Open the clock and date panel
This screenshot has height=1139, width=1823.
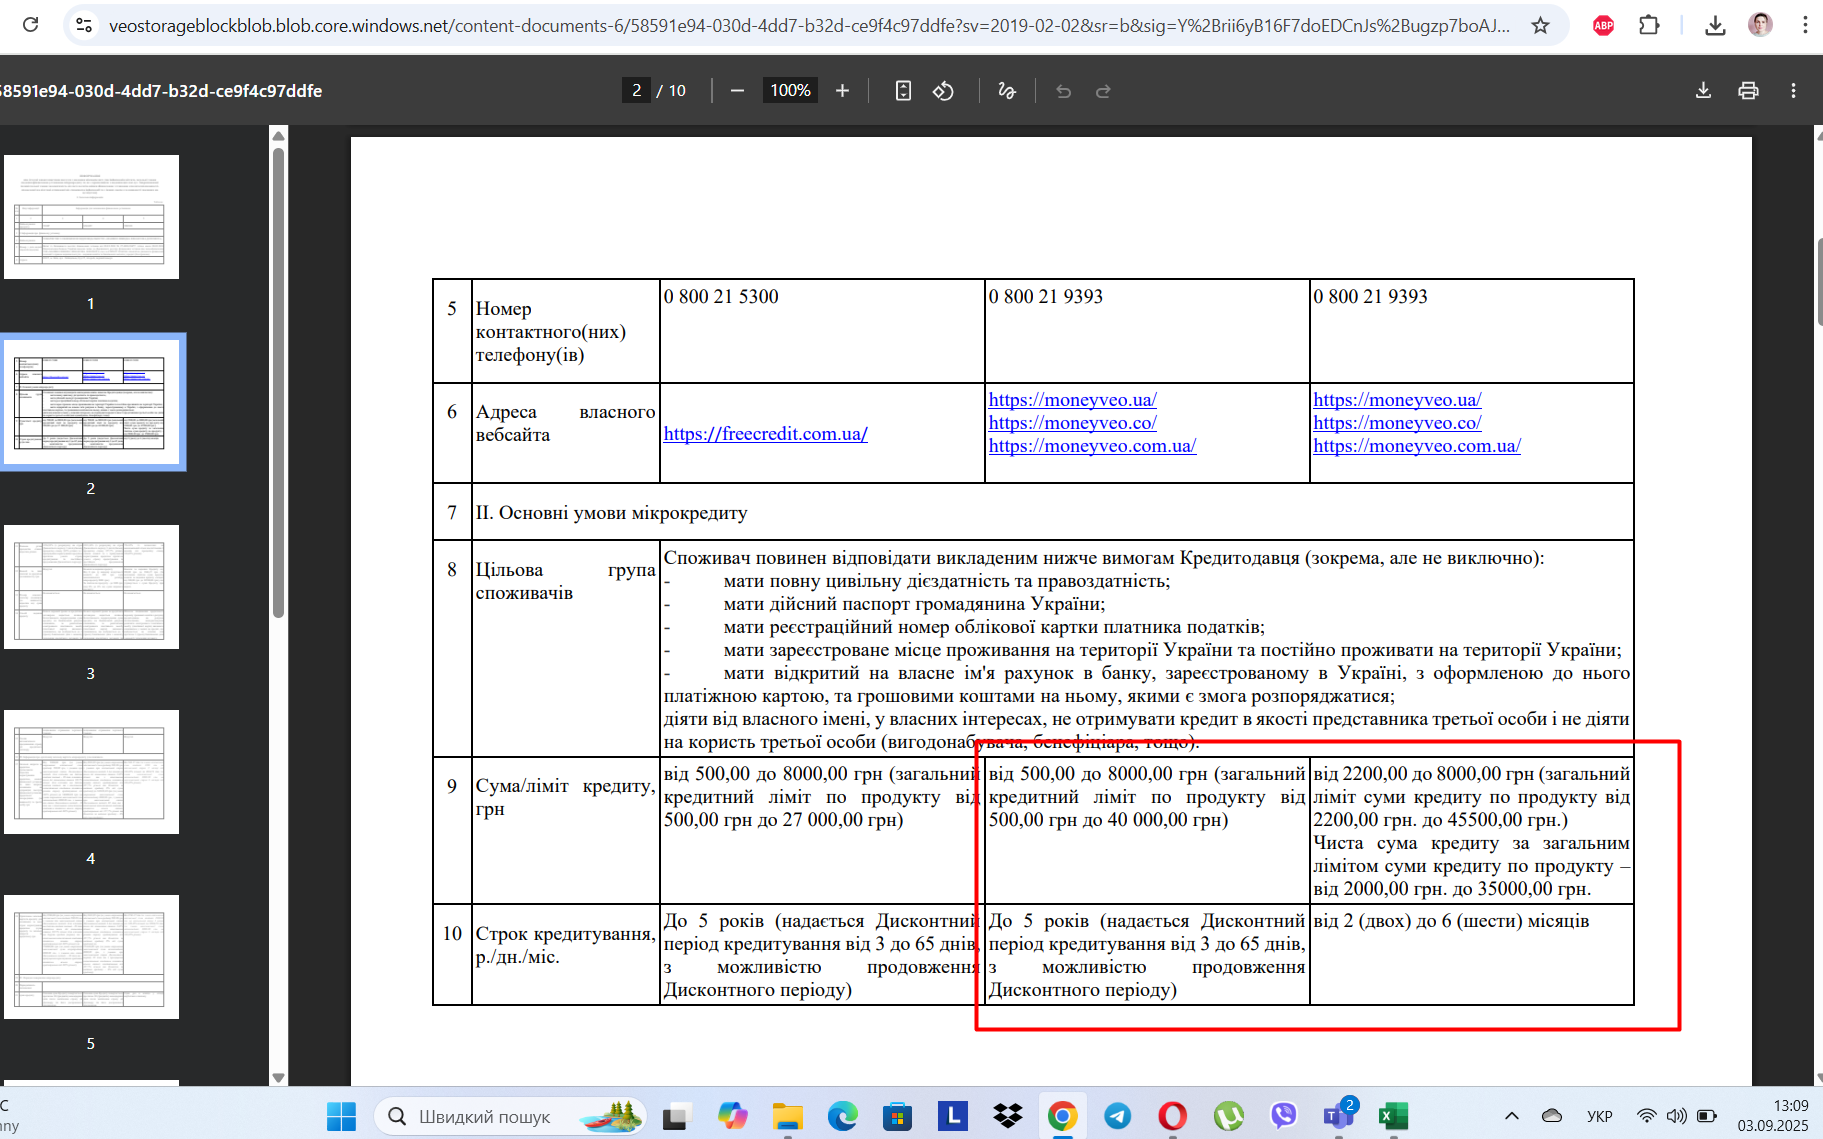click(1772, 1116)
